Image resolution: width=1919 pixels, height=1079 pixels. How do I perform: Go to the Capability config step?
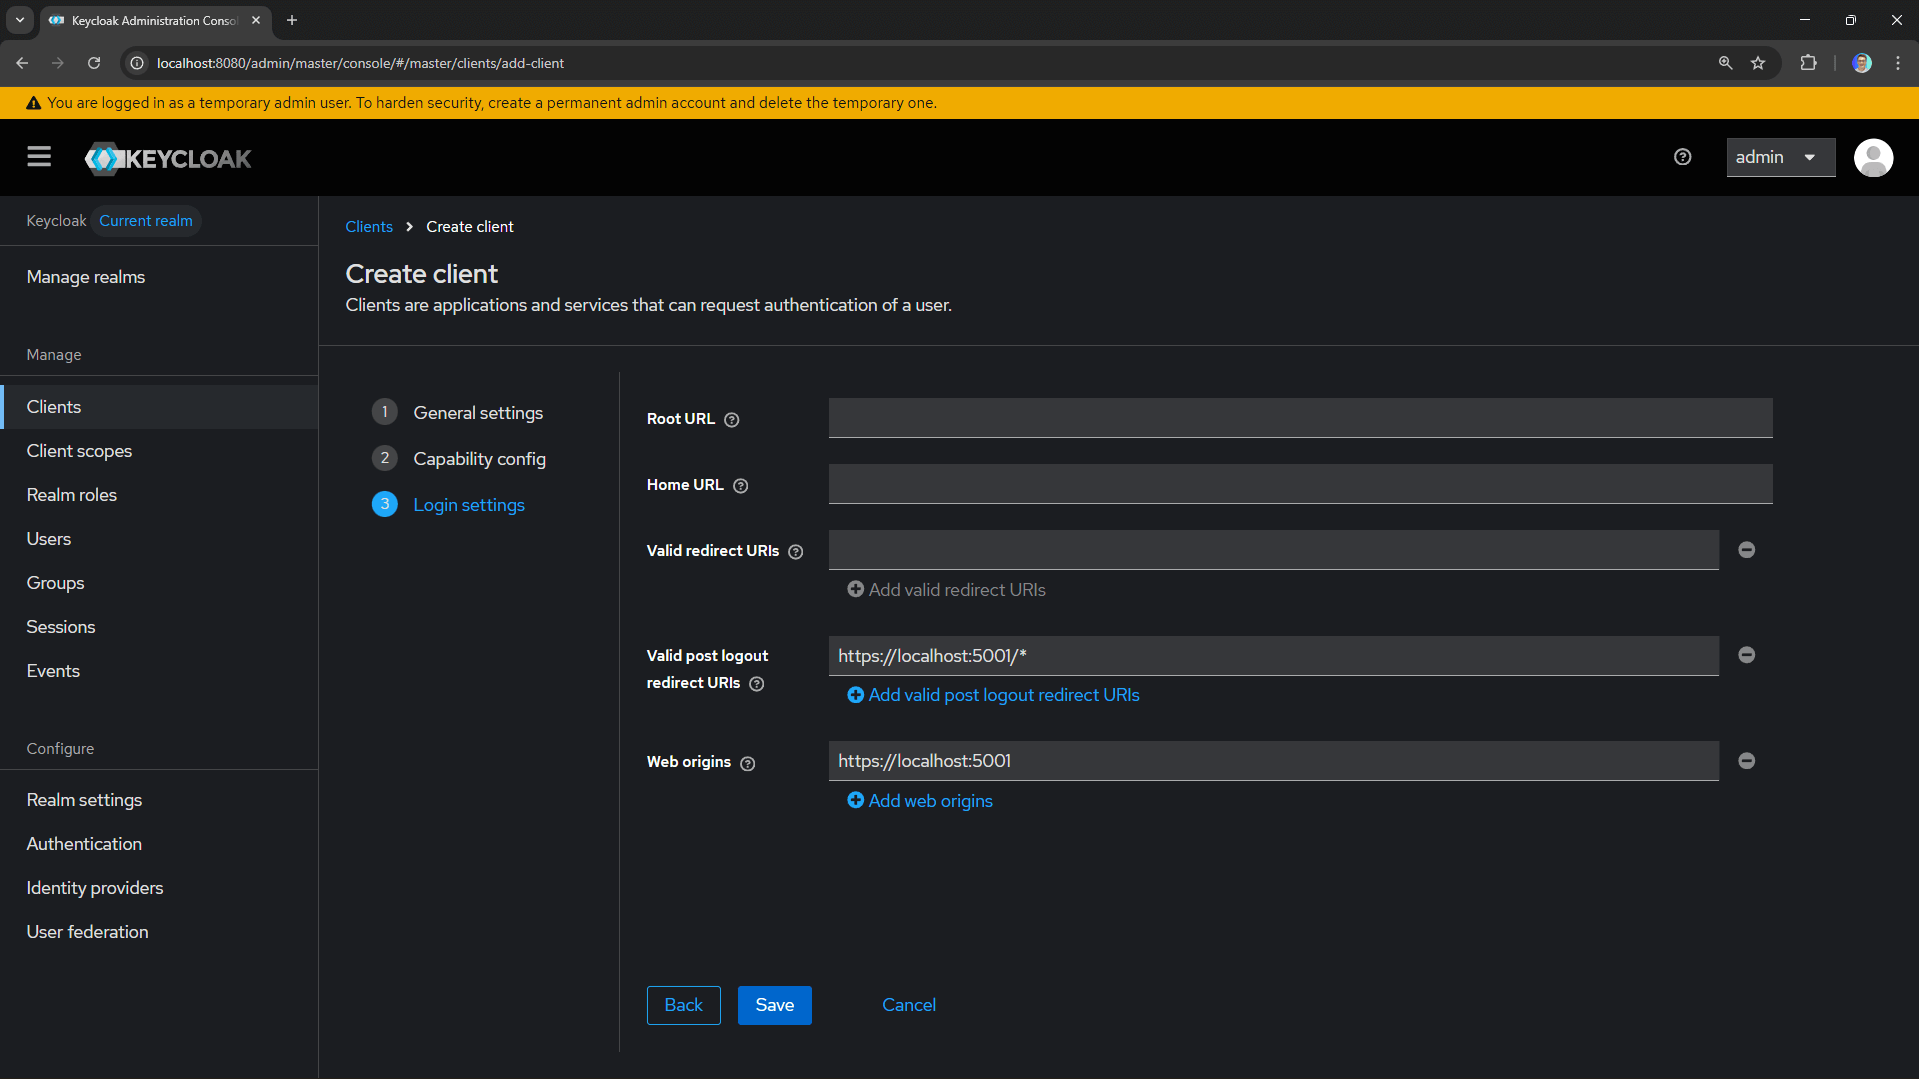[x=480, y=458]
